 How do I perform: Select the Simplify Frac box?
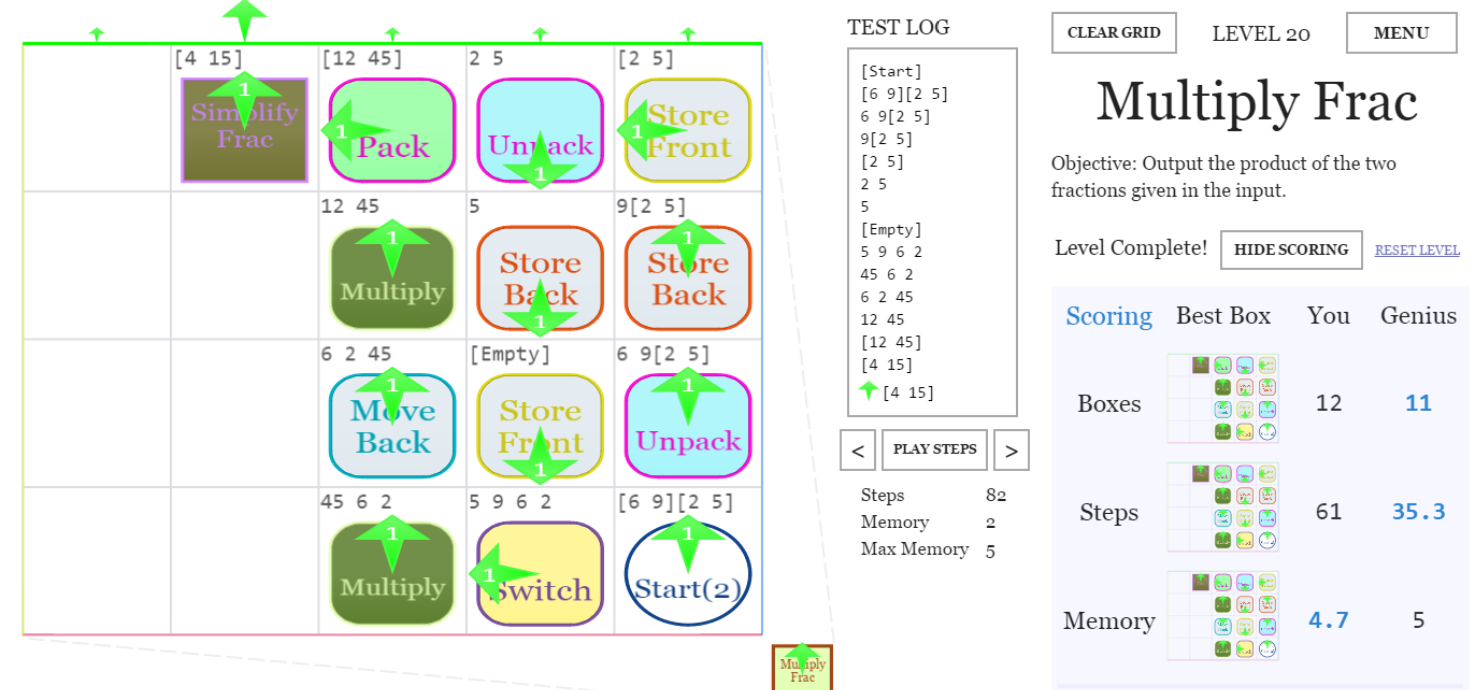point(245,130)
